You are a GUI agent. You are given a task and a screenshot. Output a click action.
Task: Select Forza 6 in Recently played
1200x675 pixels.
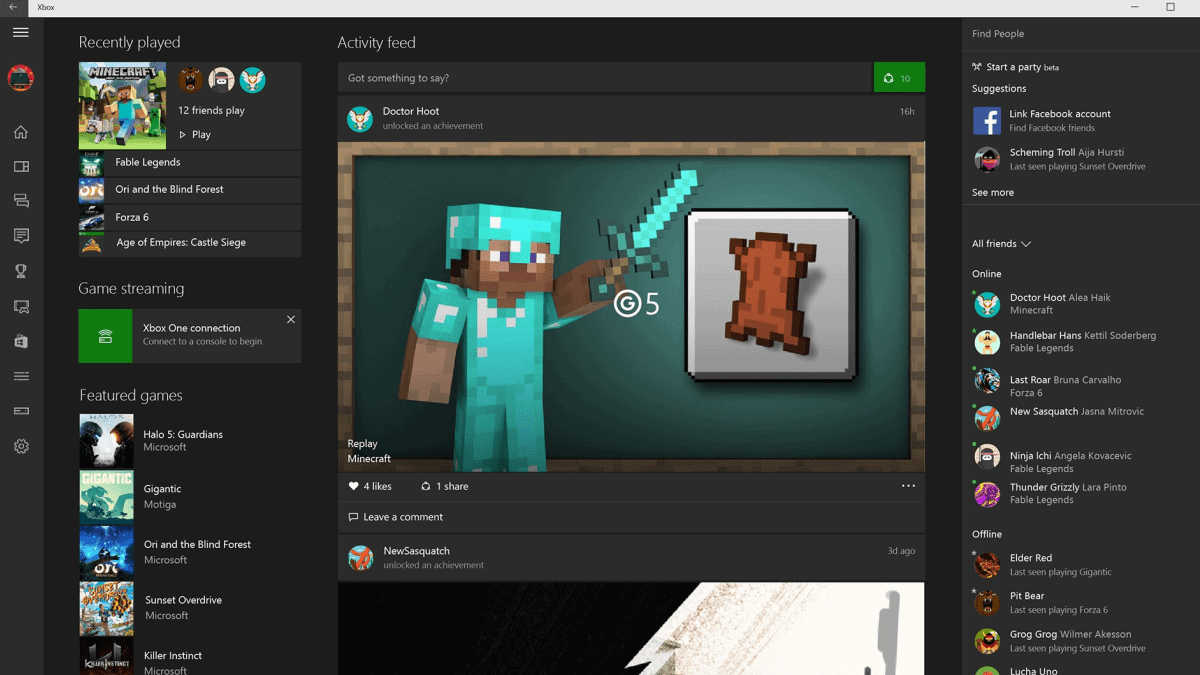click(x=190, y=217)
